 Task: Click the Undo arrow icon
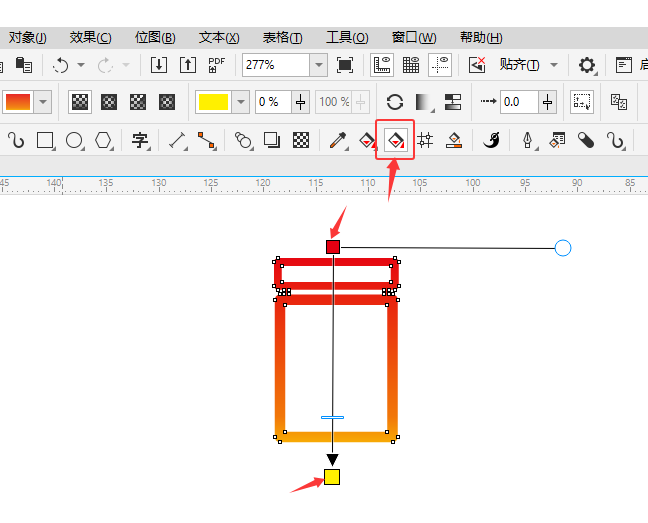coord(61,65)
